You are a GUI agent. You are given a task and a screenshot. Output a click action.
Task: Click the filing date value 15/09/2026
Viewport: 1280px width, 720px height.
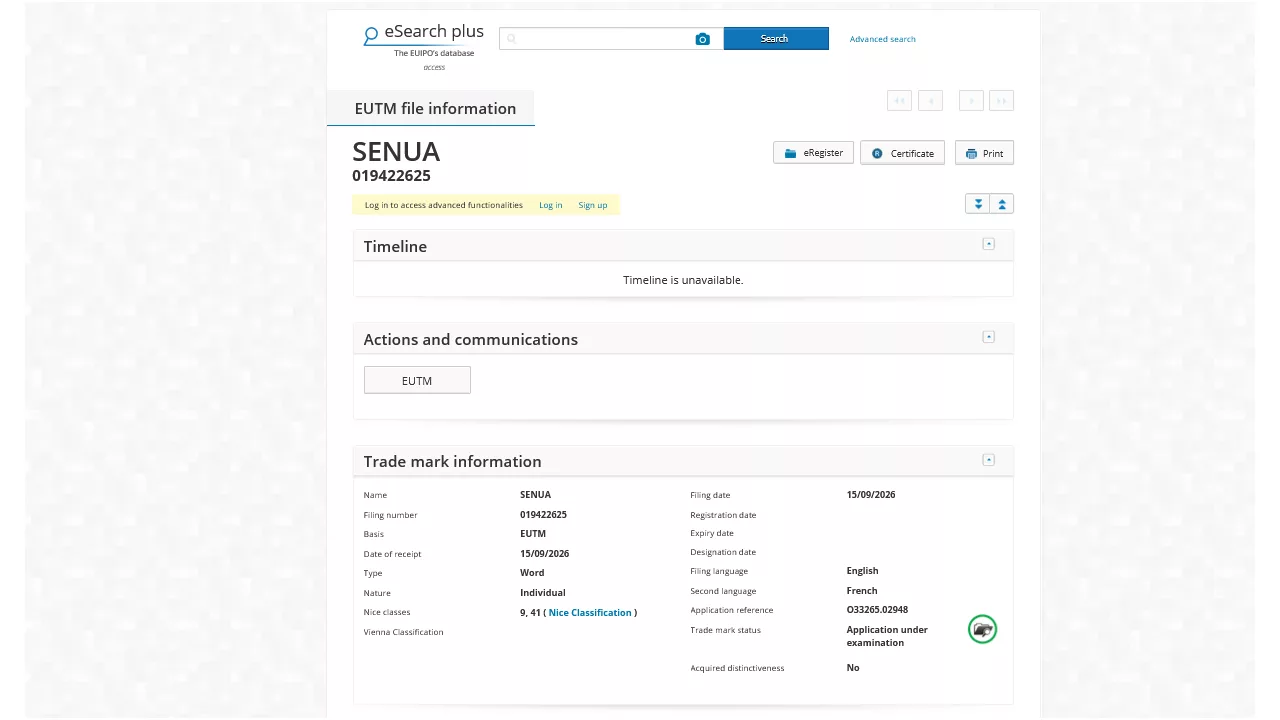click(871, 495)
